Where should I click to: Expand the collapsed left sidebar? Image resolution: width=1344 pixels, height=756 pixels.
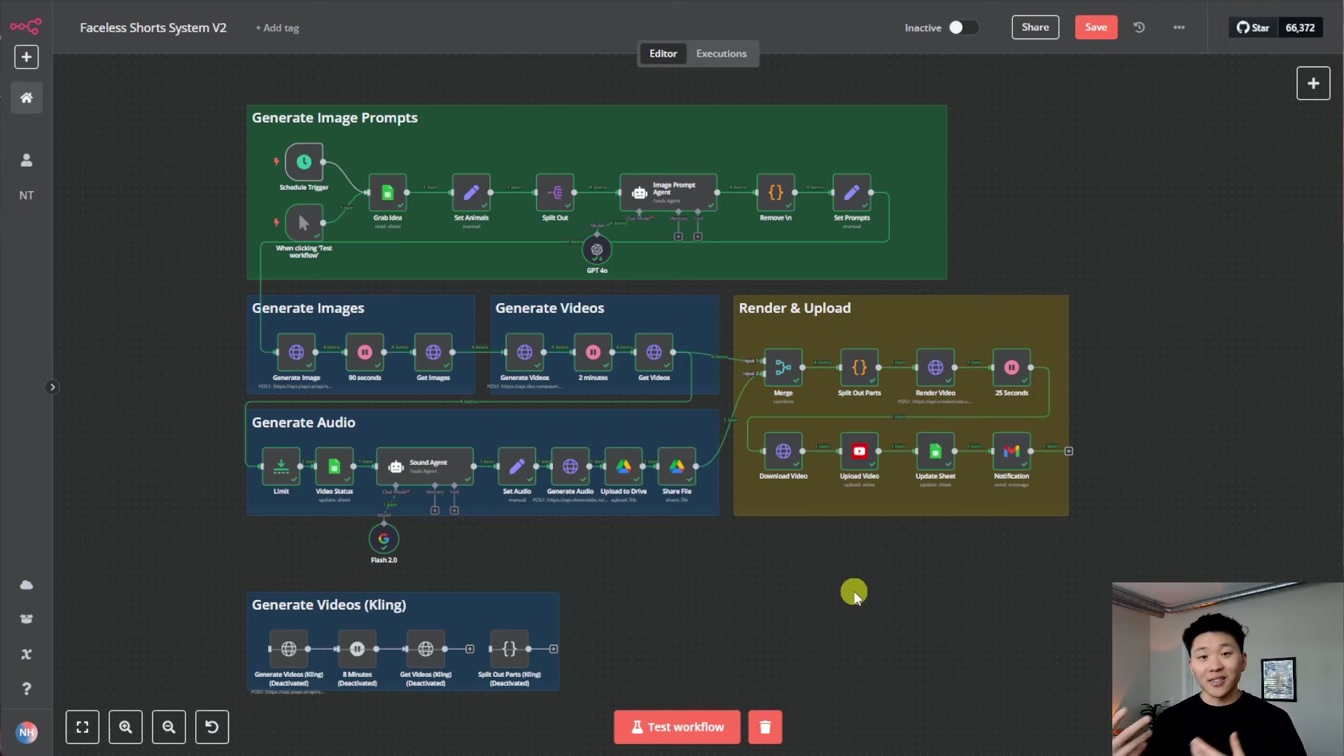(52, 387)
